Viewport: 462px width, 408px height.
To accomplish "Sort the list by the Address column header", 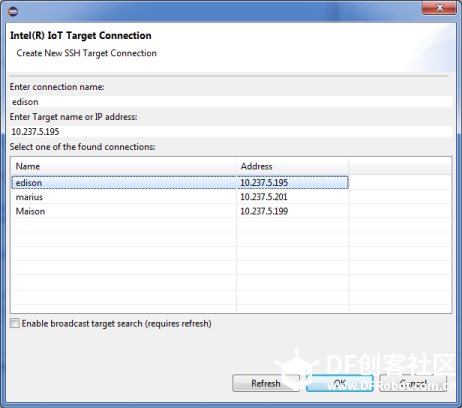I will 292,166.
